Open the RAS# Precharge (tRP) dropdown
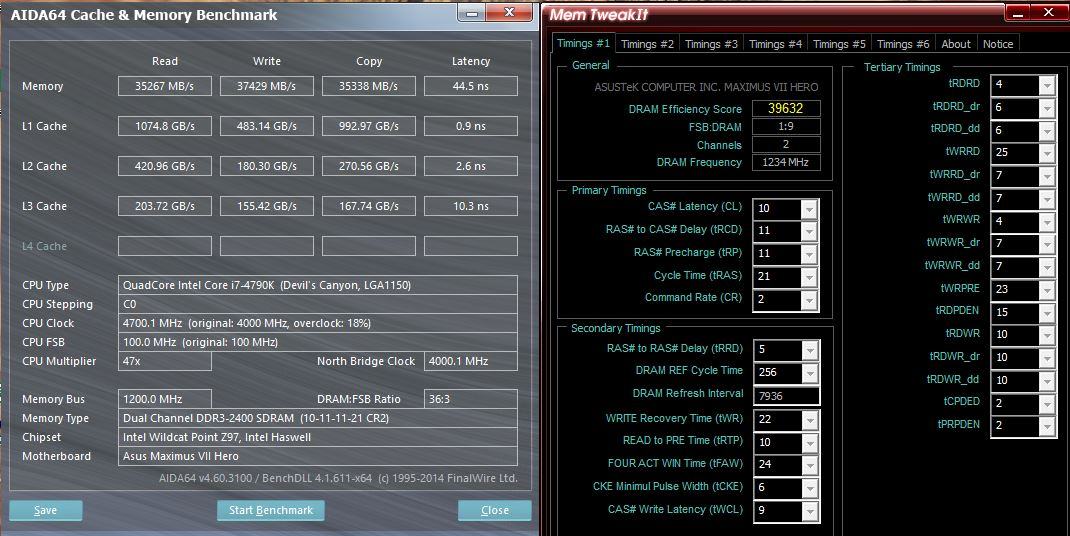Image resolution: width=1070 pixels, height=536 pixels. 809,253
